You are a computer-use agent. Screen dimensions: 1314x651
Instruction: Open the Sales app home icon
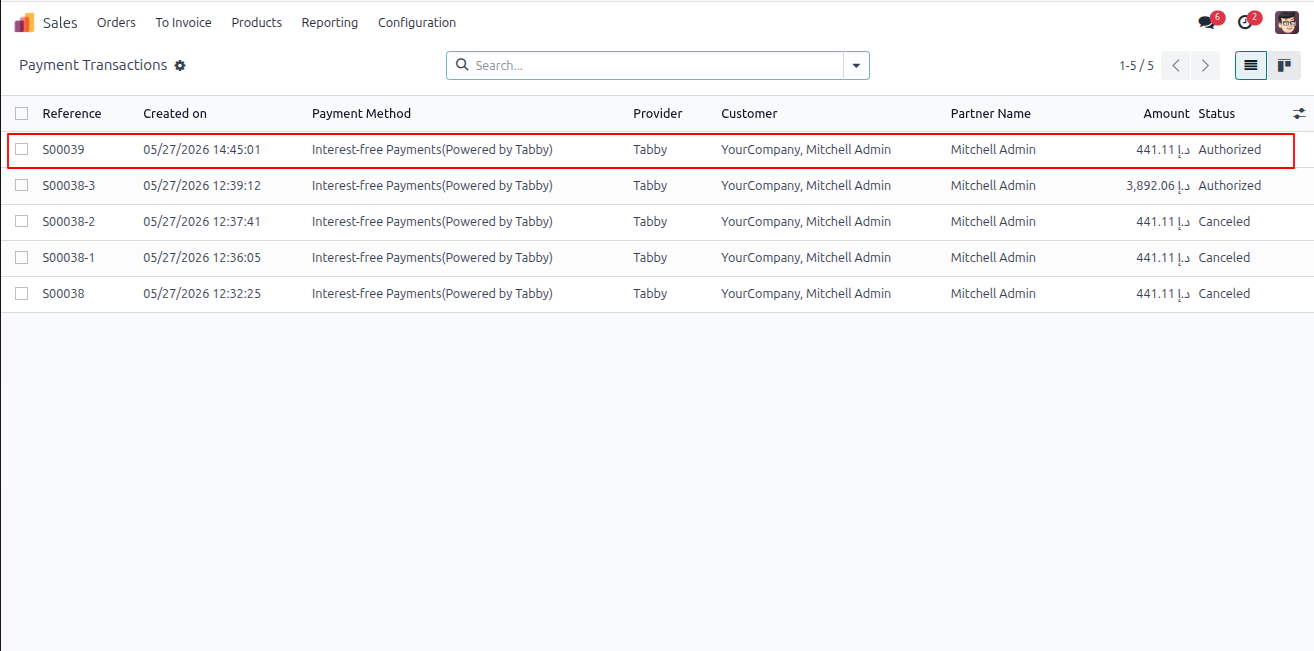[x=24, y=22]
